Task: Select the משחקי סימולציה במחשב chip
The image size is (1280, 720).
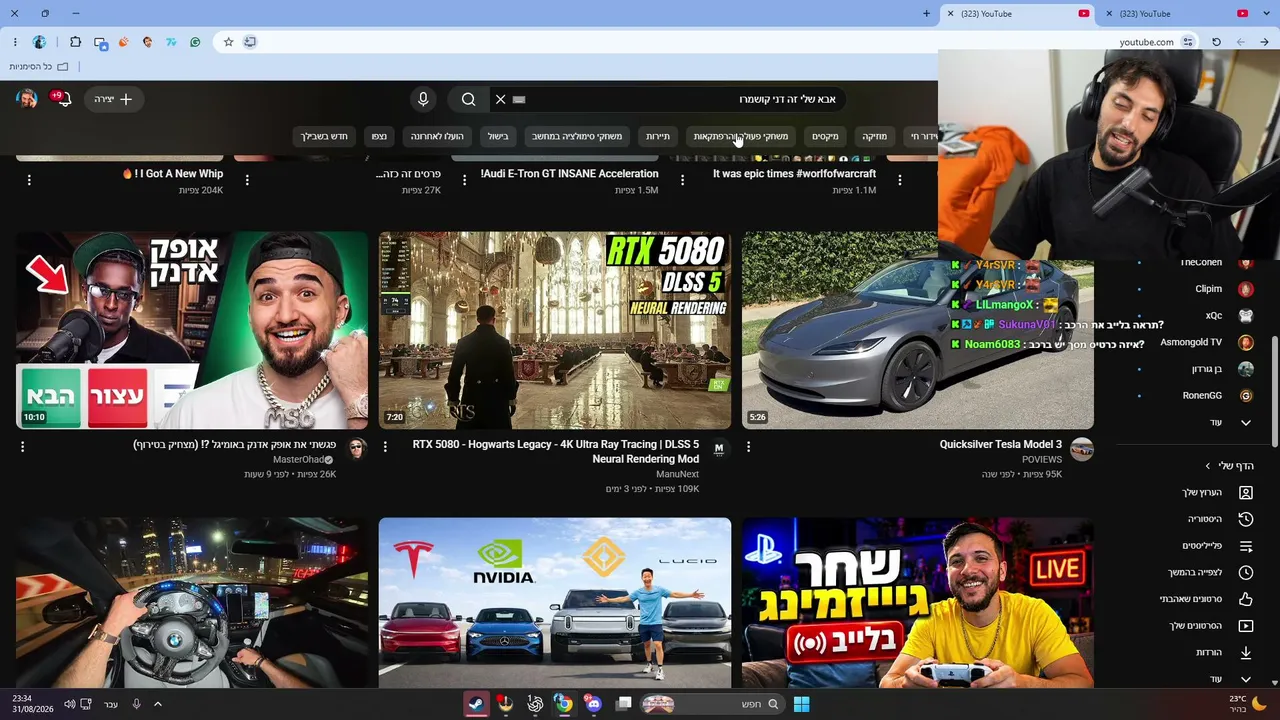Action: coord(577,136)
